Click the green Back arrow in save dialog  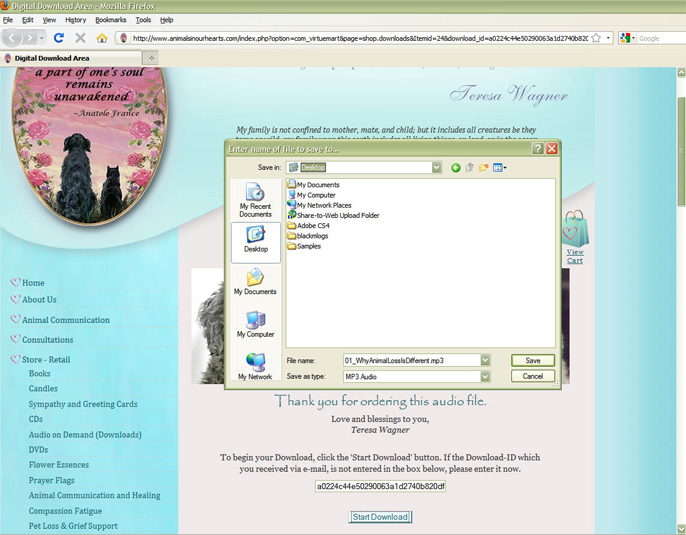click(x=456, y=168)
